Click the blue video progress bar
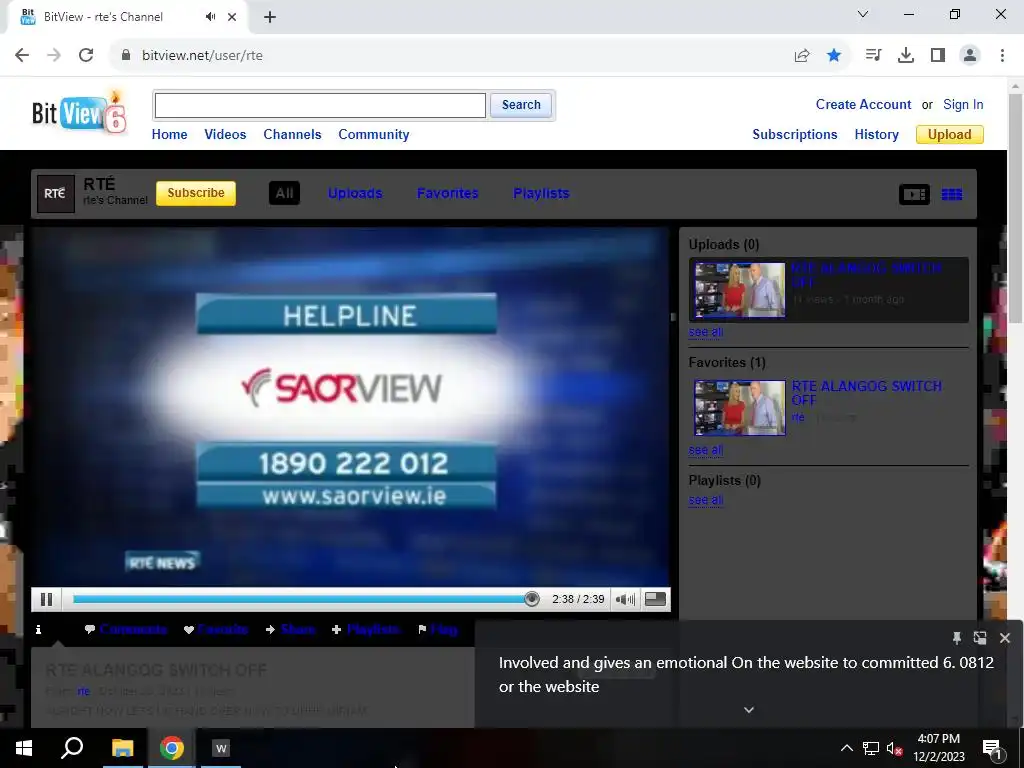This screenshot has width=1024, height=768. [x=300, y=599]
